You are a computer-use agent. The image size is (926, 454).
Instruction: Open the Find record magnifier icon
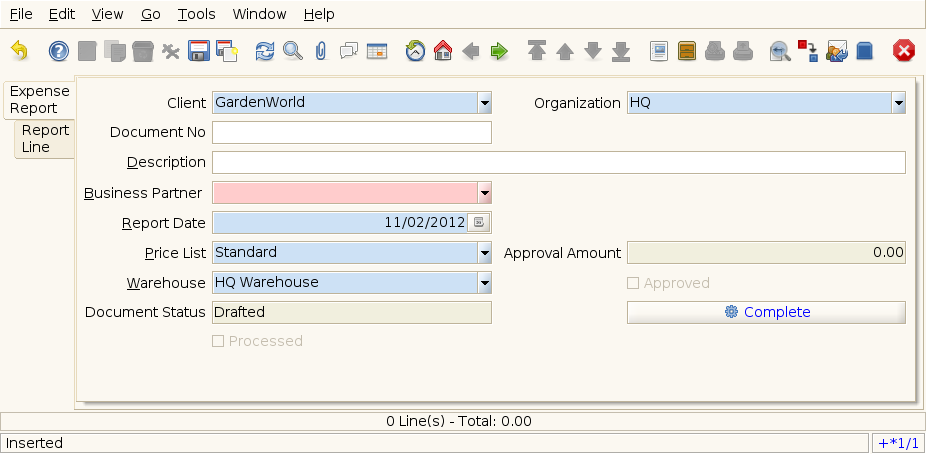(292, 50)
